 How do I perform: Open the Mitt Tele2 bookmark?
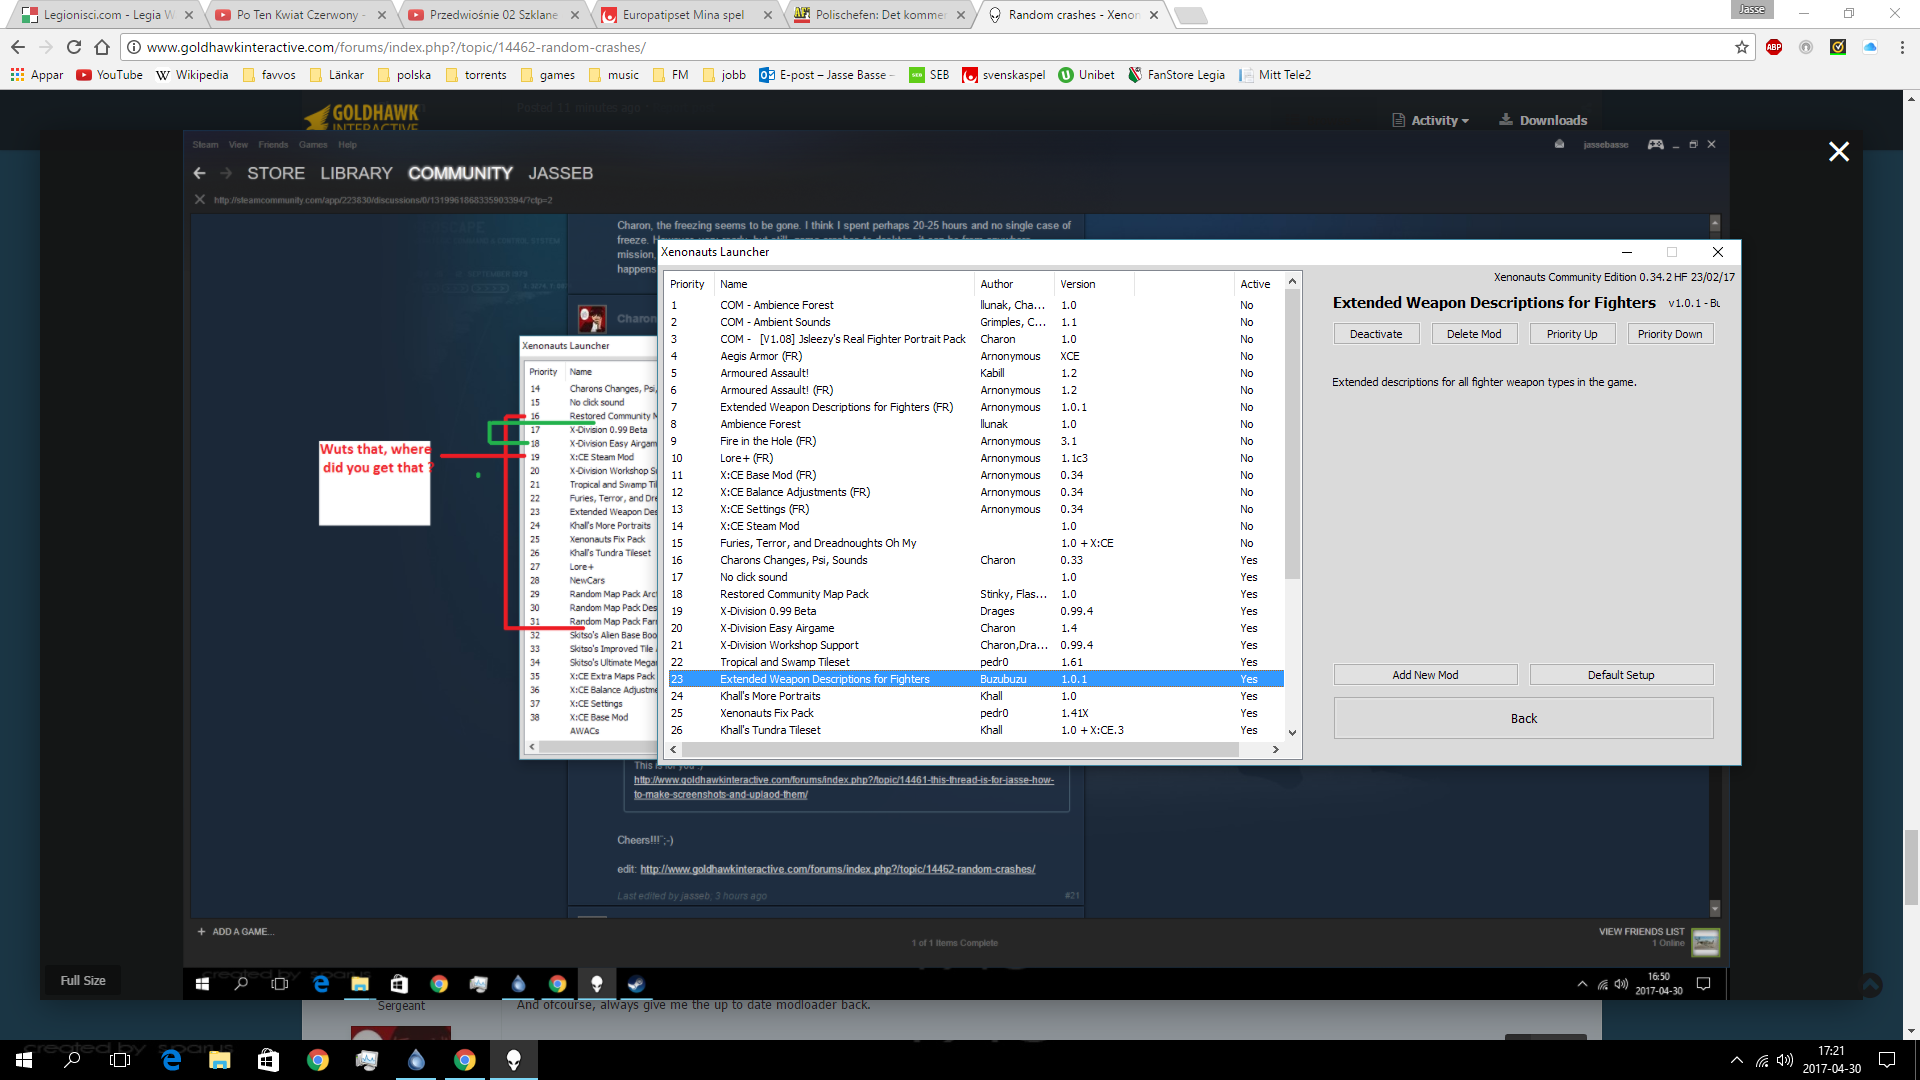click(1275, 75)
